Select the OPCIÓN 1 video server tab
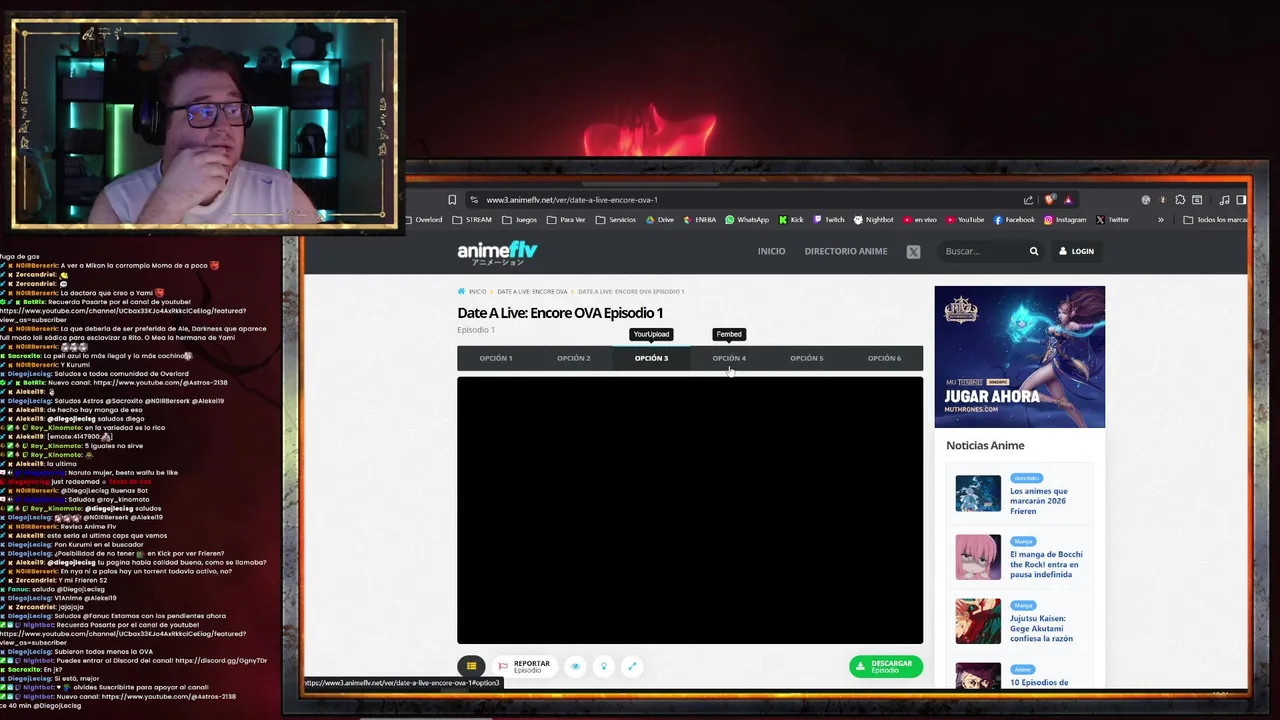The height and width of the screenshot is (720, 1280). (496, 358)
